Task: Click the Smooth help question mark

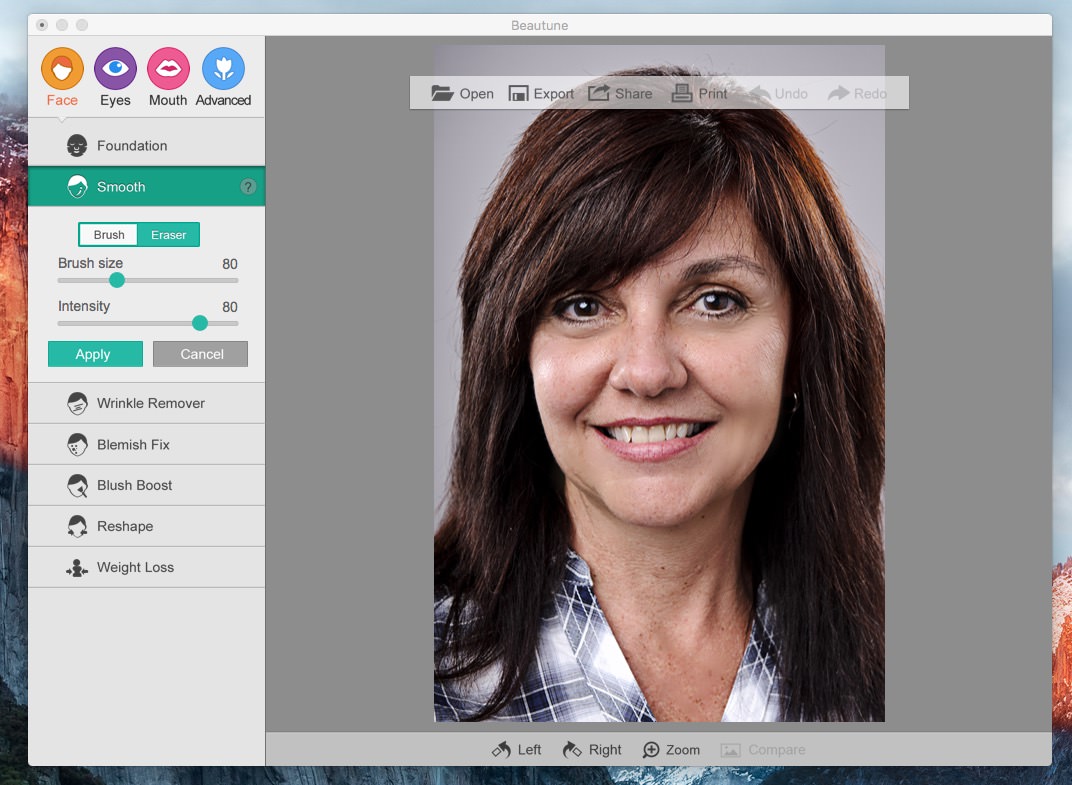Action: [248, 187]
